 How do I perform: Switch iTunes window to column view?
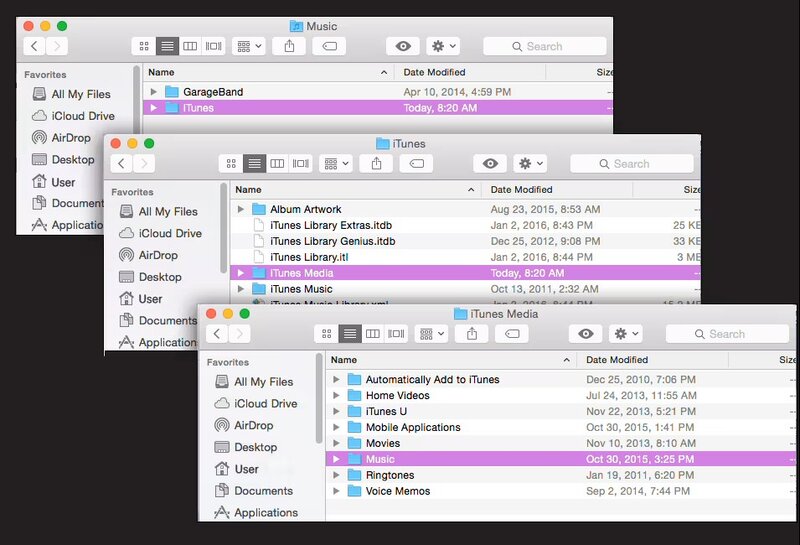[x=278, y=164]
